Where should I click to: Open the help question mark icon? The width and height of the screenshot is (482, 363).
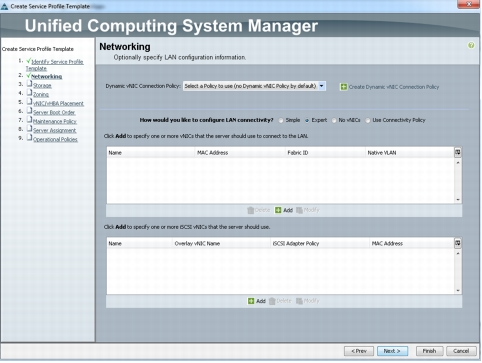471,45
